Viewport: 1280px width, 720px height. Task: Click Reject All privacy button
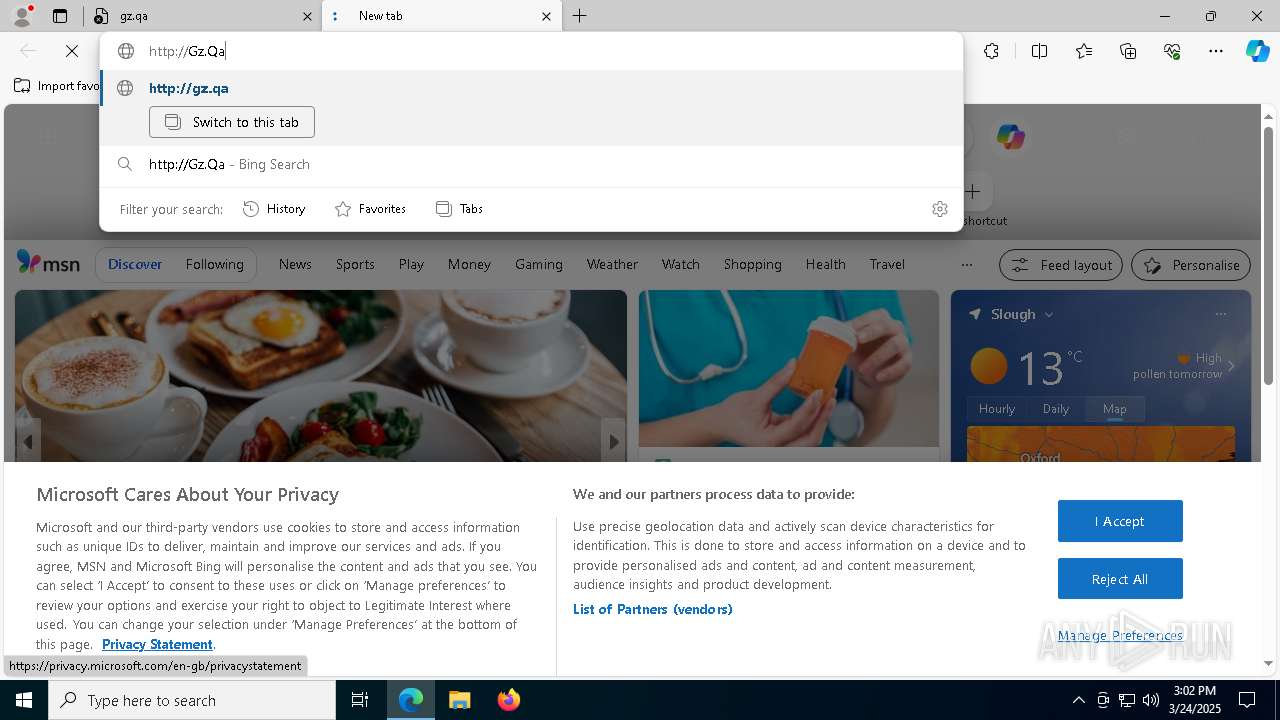tap(1120, 579)
